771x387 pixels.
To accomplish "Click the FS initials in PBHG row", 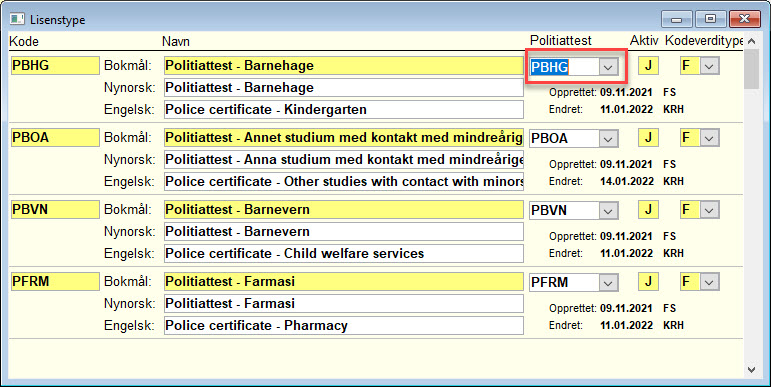I will (669, 92).
